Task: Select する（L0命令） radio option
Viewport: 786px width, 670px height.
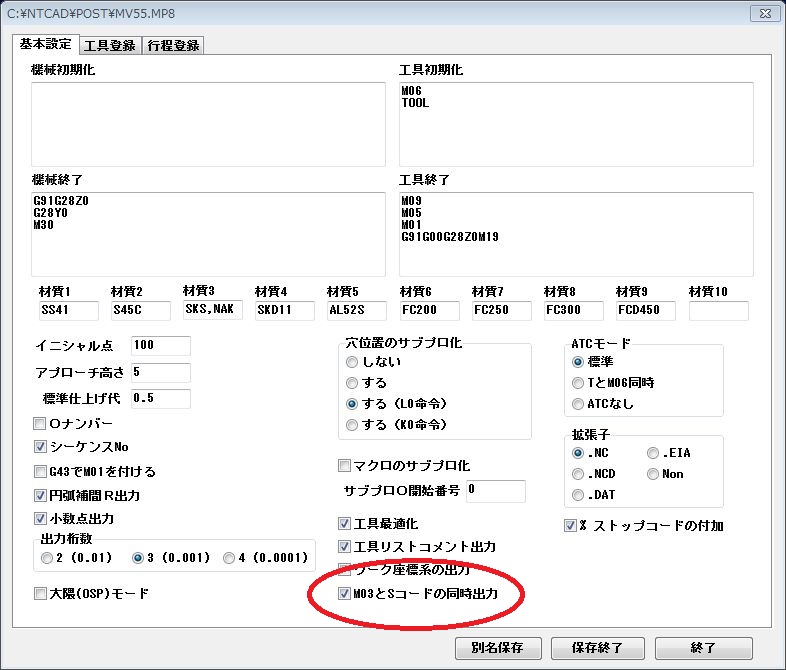Action: (x=352, y=404)
